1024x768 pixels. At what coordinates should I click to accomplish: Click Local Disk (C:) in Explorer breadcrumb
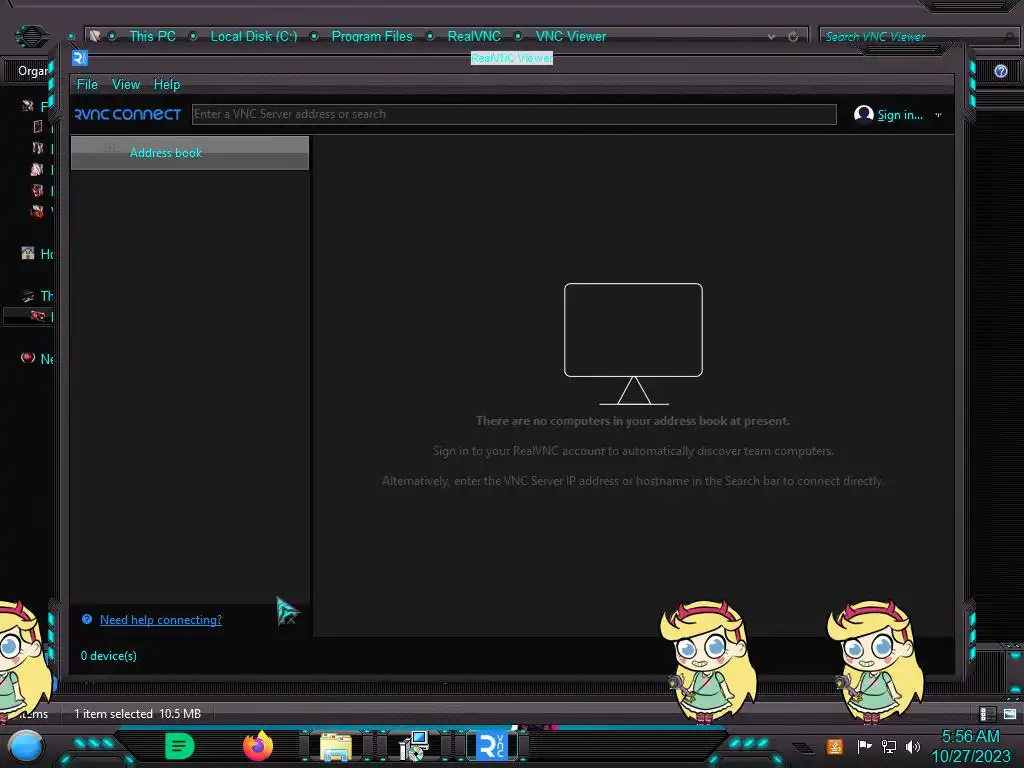point(253,37)
